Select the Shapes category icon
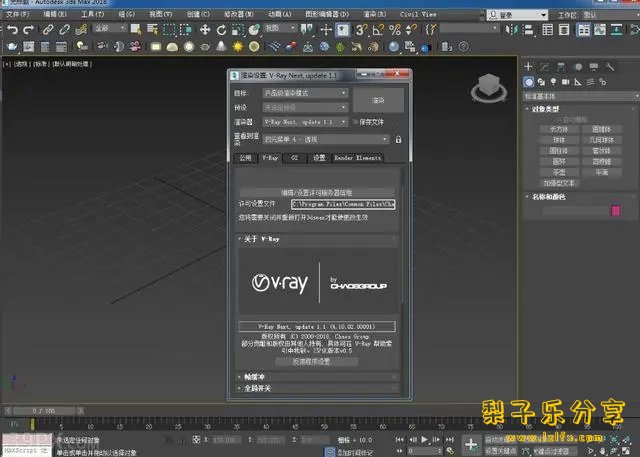Image resolution: width=640 pixels, height=457 pixels. point(541,82)
